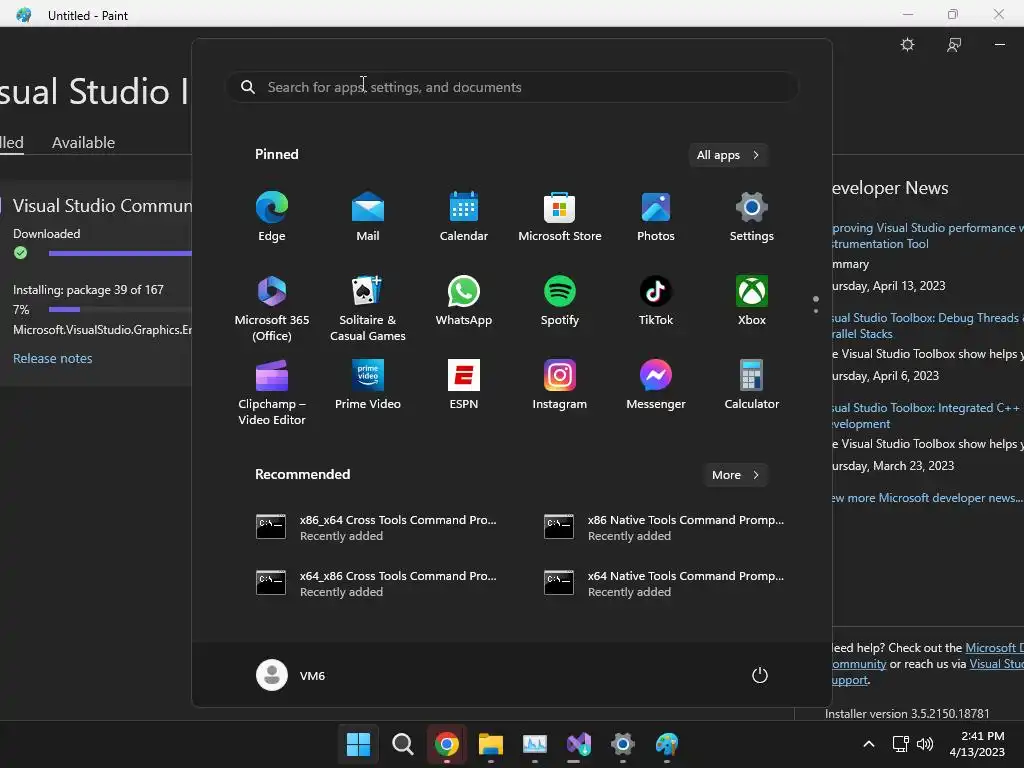Open Edge from the pinned apps
Viewport: 1024px width, 768px height.
coord(272,217)
